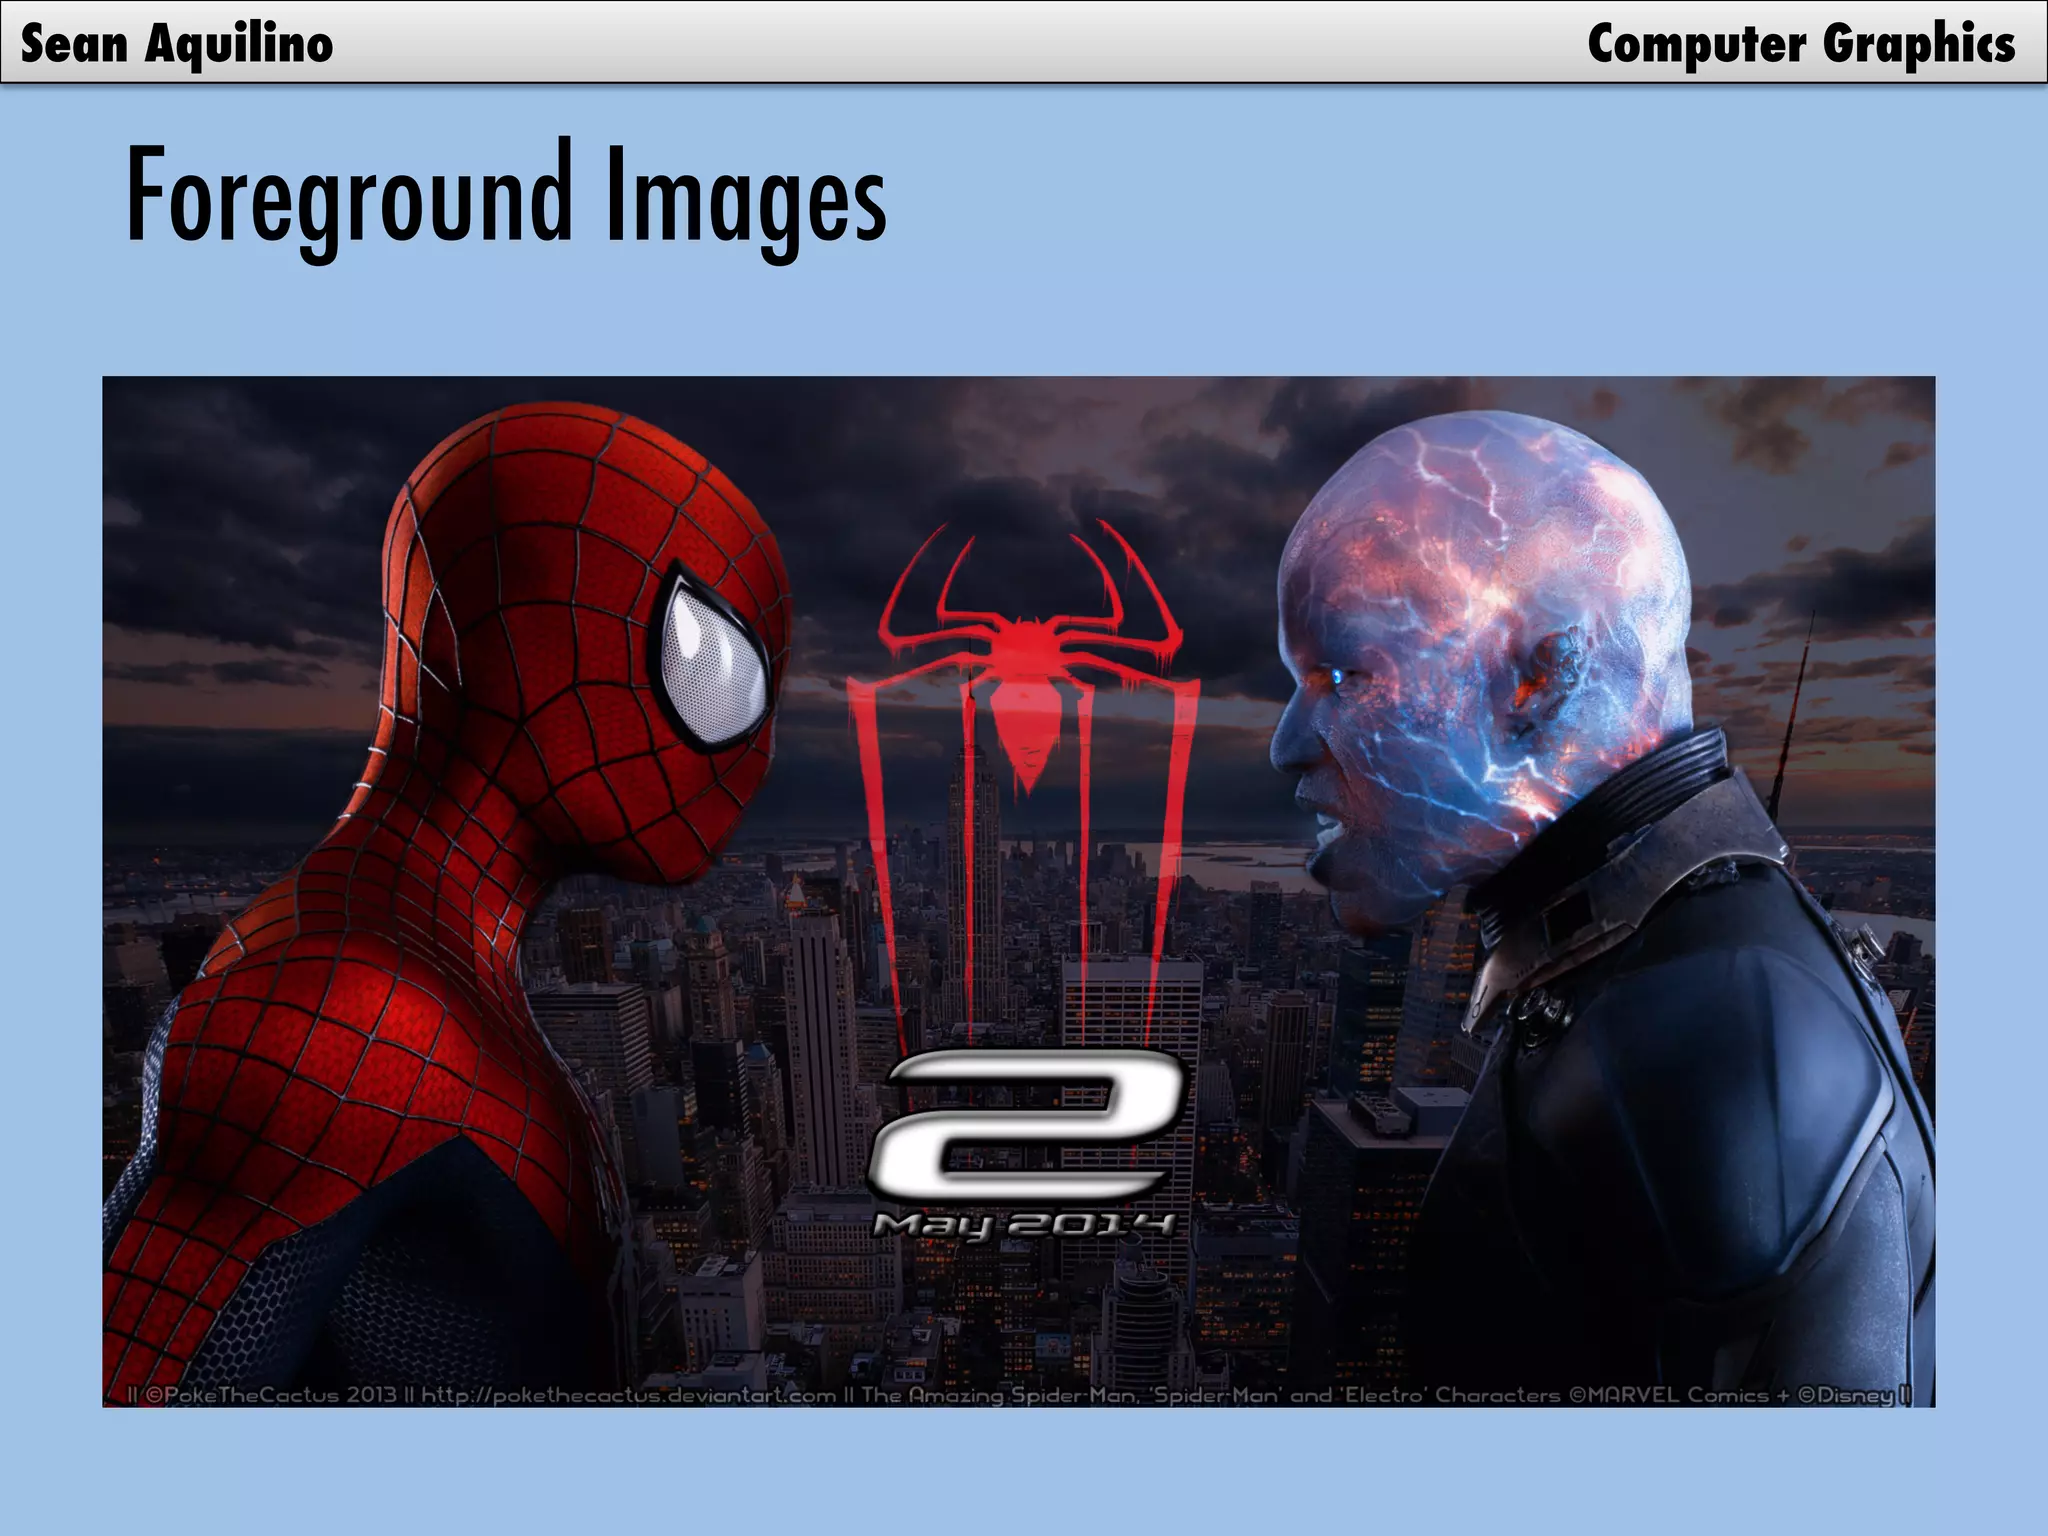Click the 'Sean Aquilino' header text
The height and width of the screenshot is (1536, 2048).
click(177, 44)
